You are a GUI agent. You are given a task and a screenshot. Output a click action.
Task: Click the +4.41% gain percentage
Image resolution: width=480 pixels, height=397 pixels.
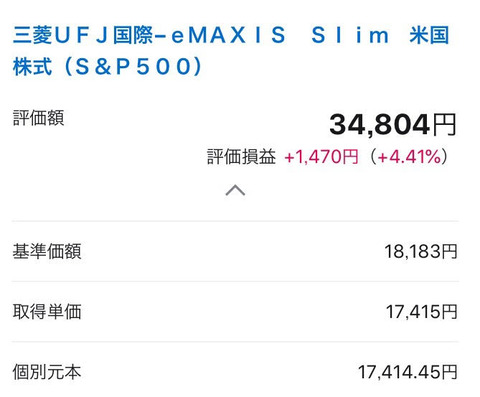click(x=409, y=157)
